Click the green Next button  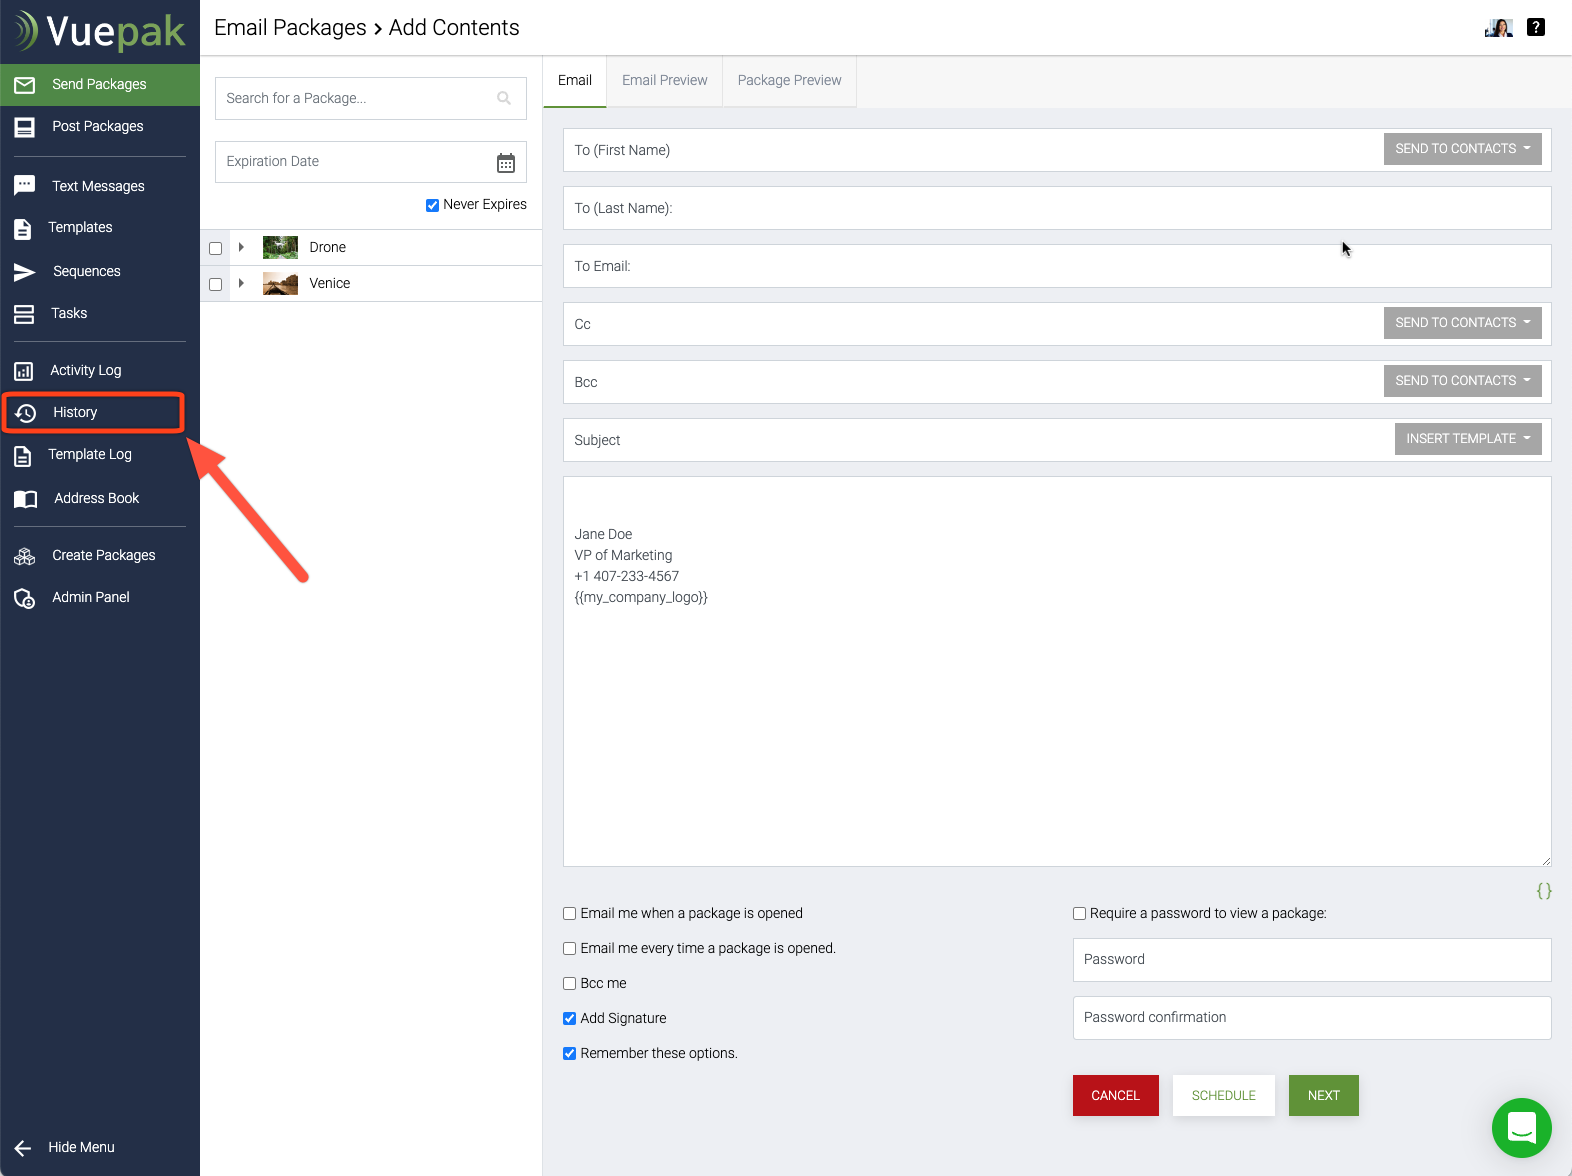(x=1323, y=1096)
